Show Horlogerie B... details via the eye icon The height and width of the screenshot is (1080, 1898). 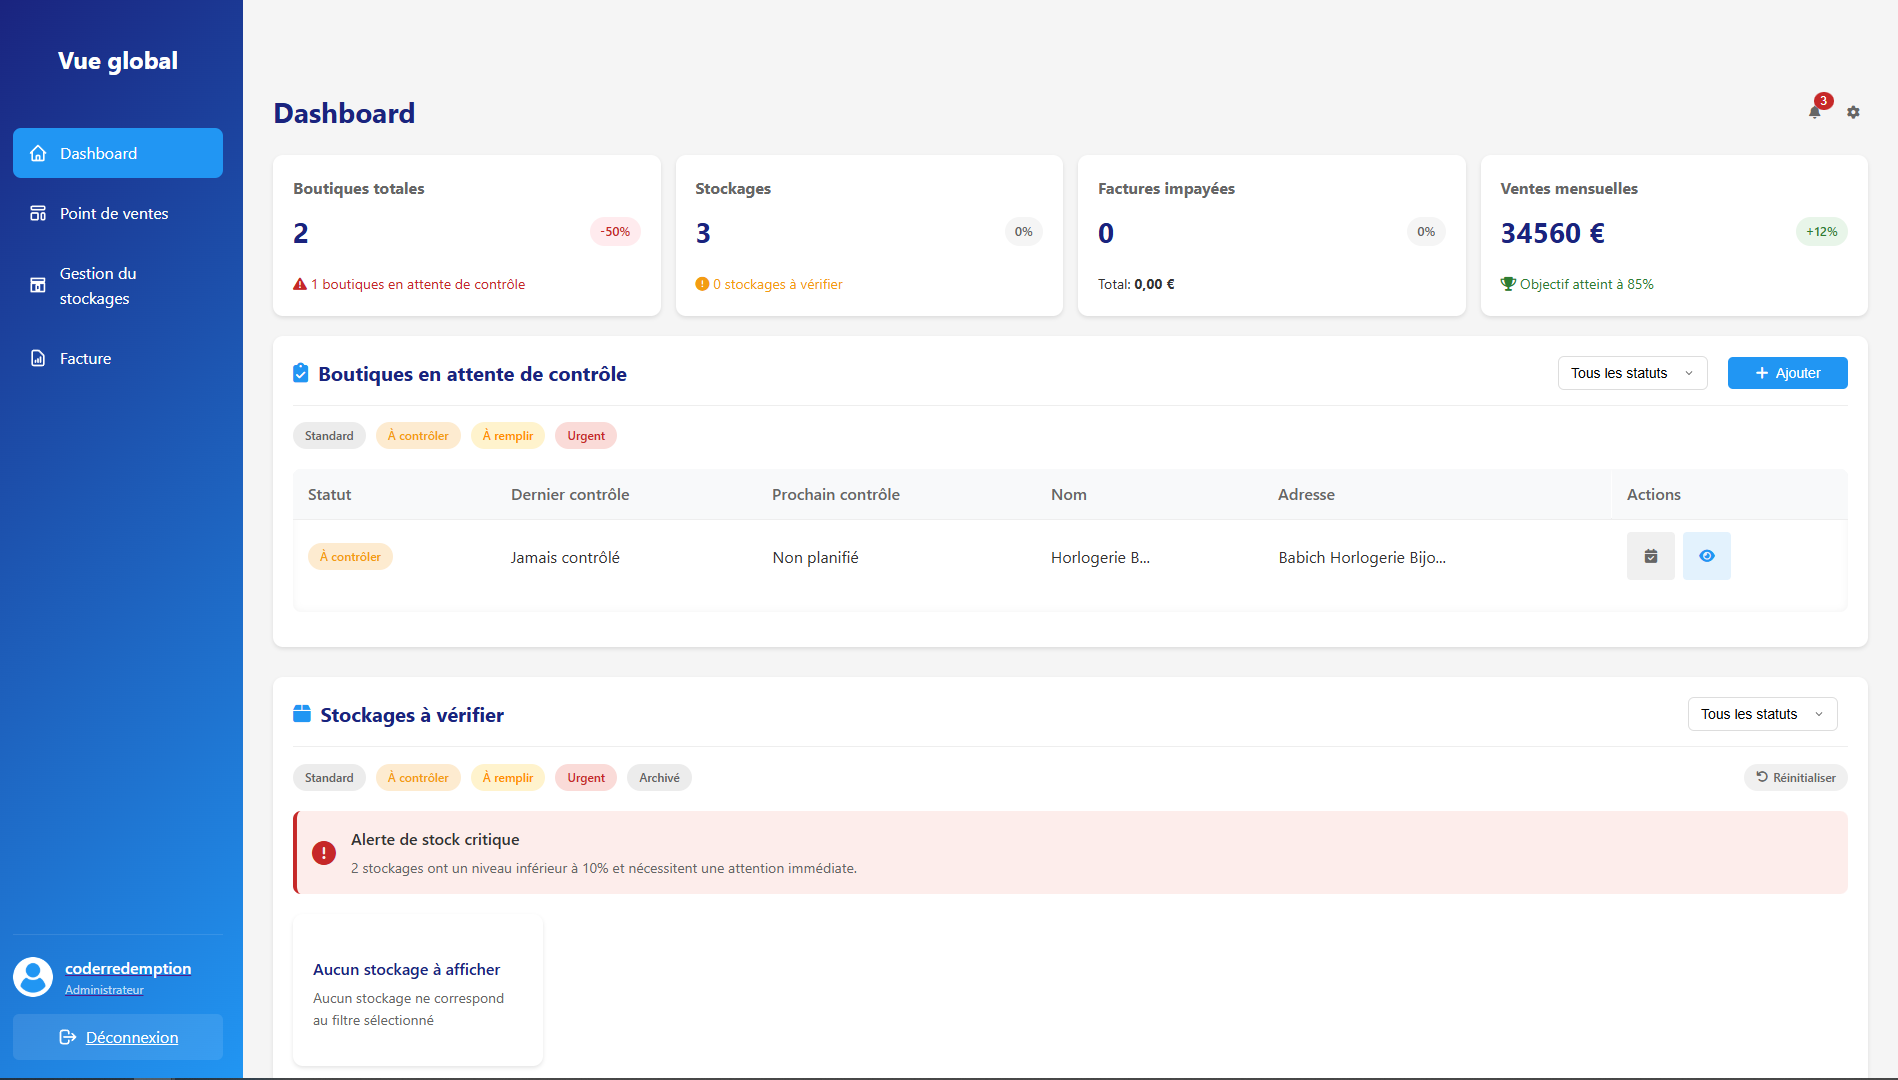[x=1707, y=556]
